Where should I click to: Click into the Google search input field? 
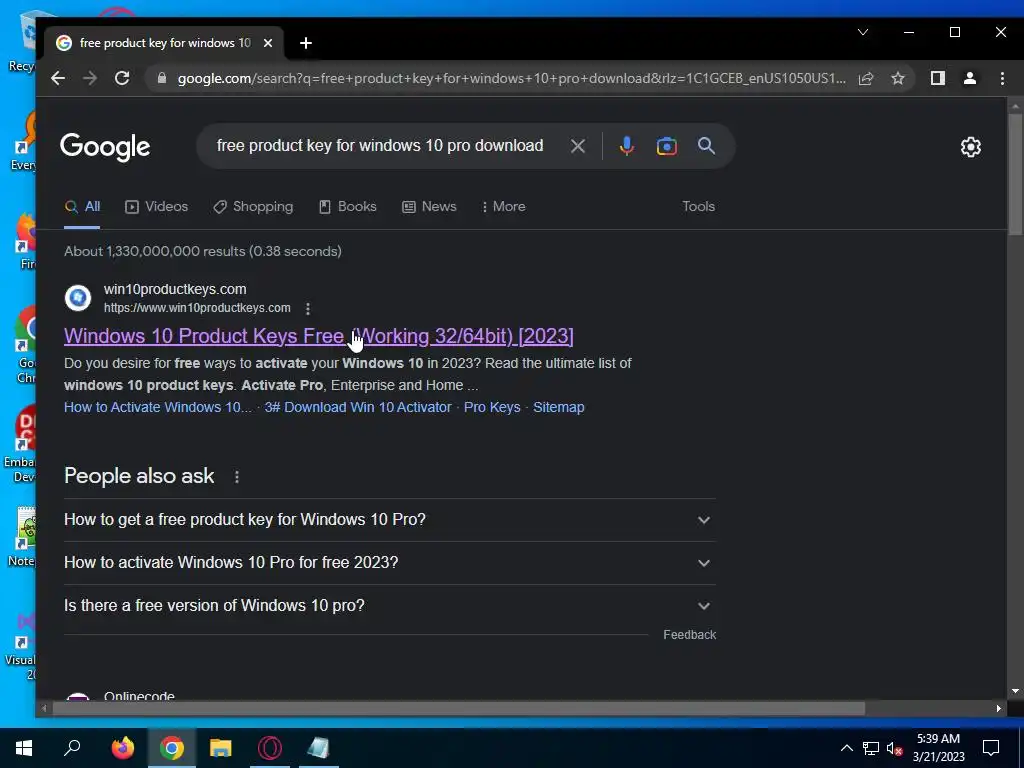(x=379, y=146)
